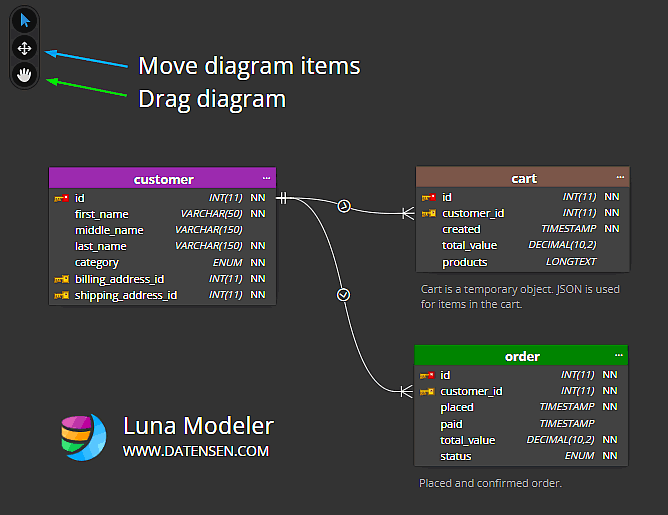Screen dimensions: 668x515
Task: Click the cart customer_id foreign key icon
Action: click(x=428, y=213)
